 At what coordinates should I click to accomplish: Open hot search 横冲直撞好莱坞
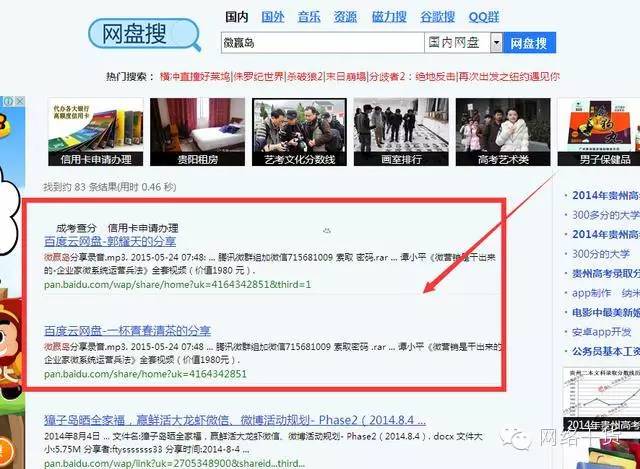(195, 76)
